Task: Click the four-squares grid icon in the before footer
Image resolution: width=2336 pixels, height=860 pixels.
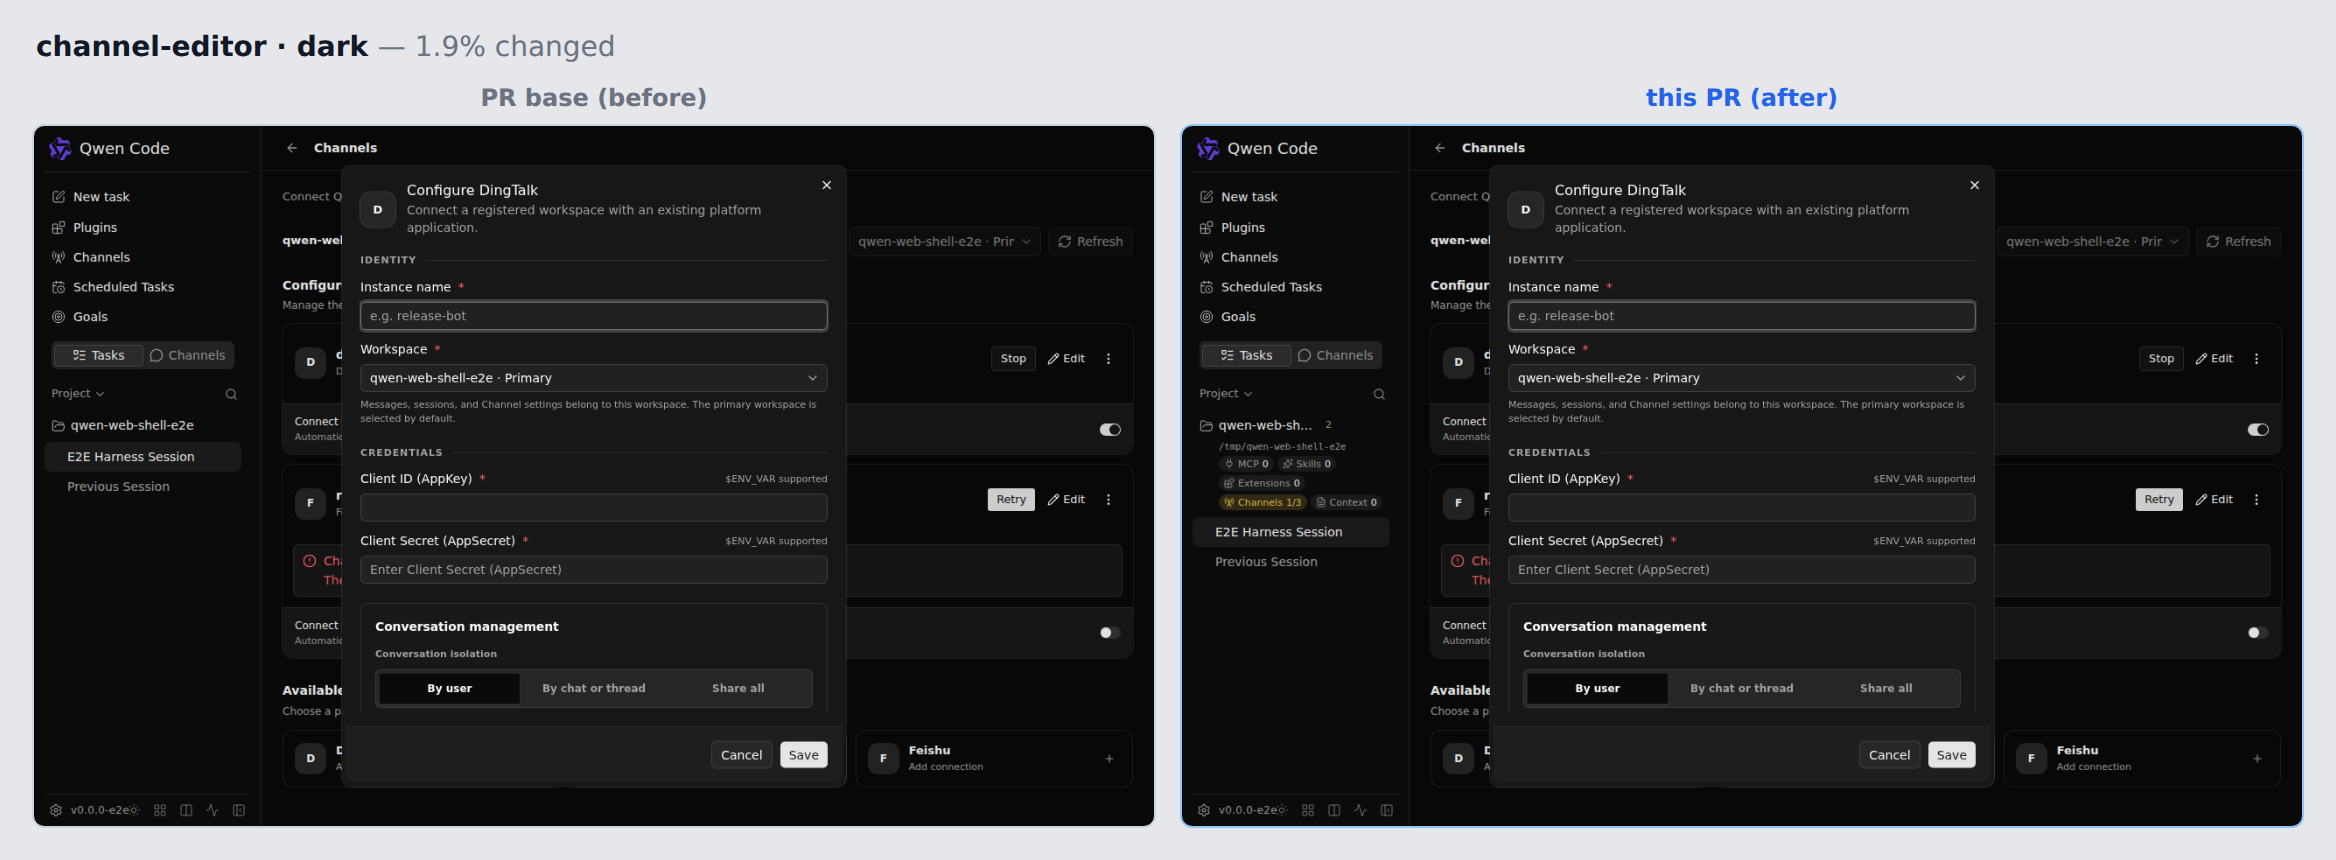Action: click(x=160, y=810)
